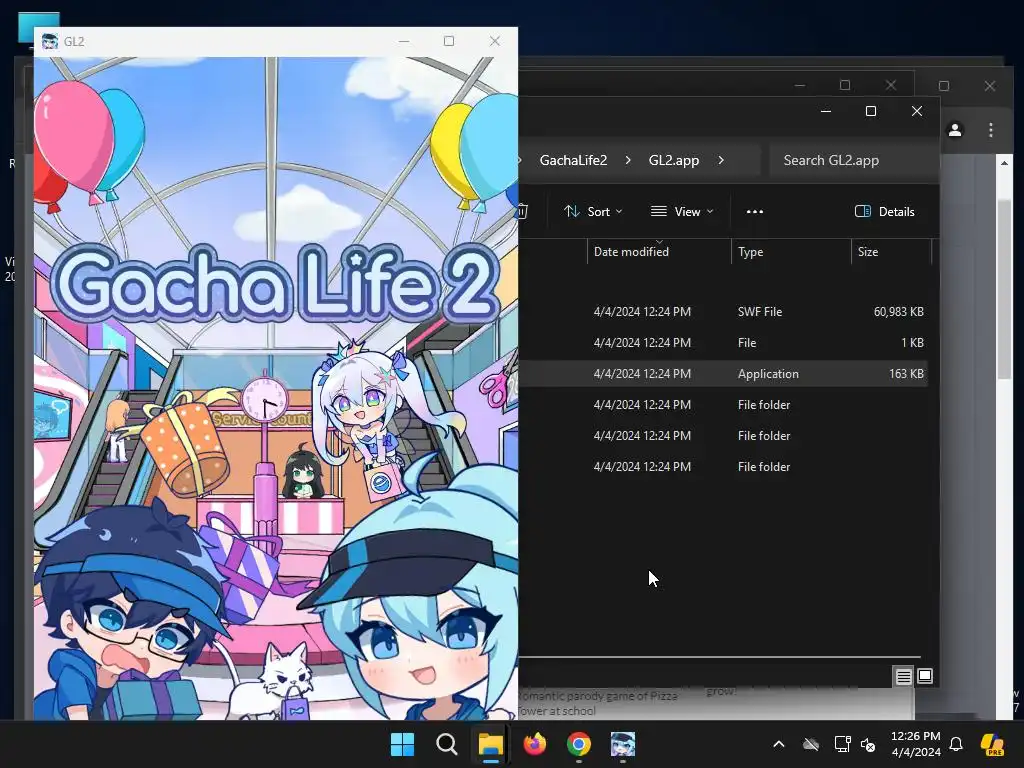Open the See more options ellipsis menu
Image resolution: width=1024 pixels, height=768 pixels.
click(x=755, y=212)
